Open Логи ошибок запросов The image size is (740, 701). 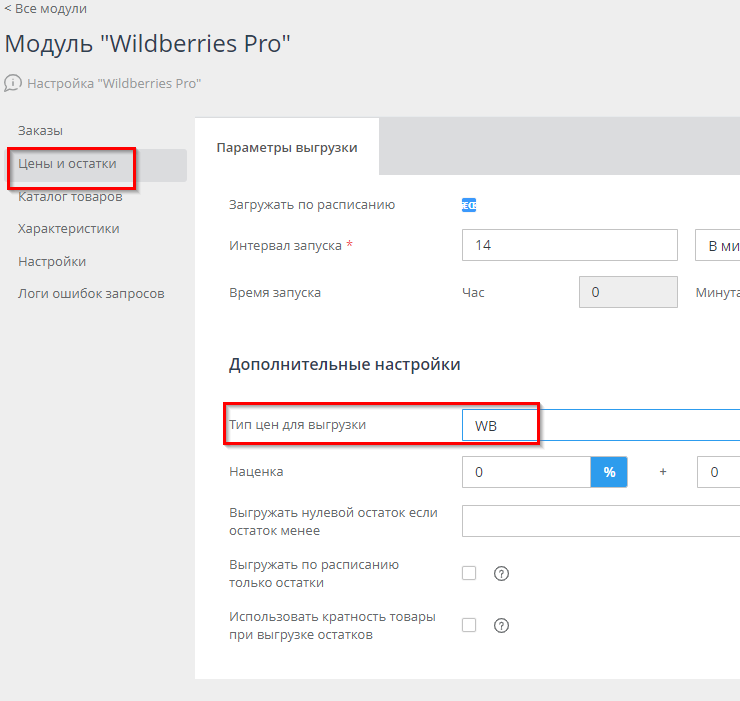[91, 294]
